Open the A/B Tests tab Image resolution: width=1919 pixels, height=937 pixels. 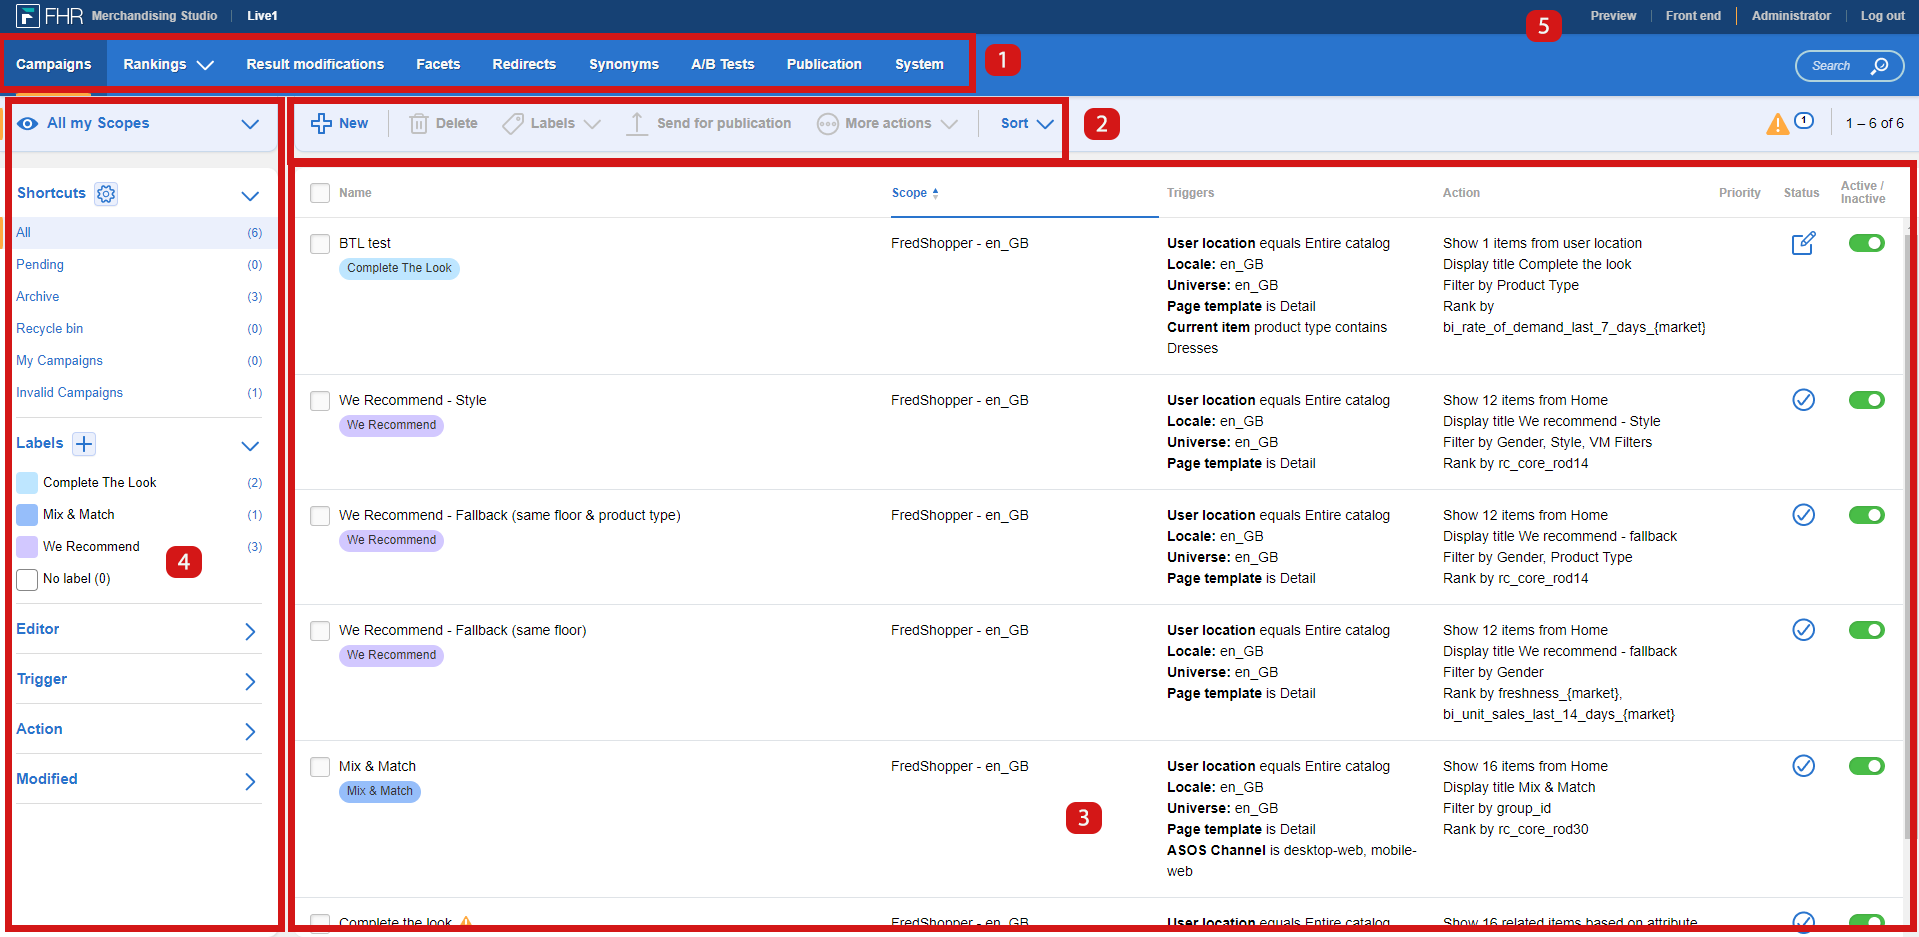pyautogui.click(x=723, y=64)
